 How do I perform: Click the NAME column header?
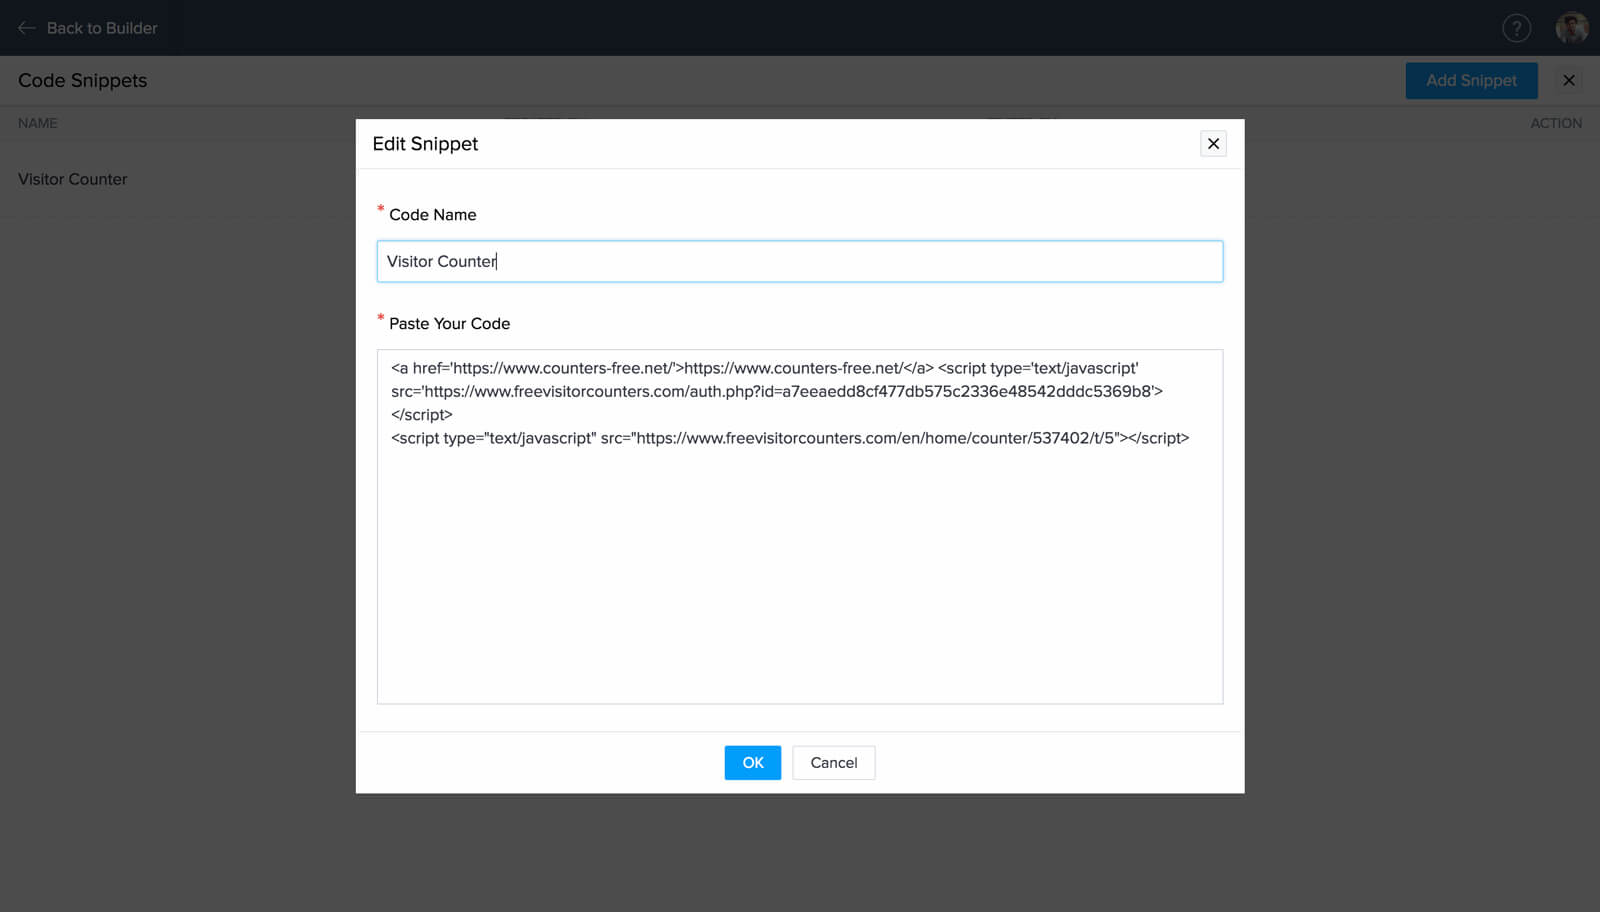[x=38, y=124]
